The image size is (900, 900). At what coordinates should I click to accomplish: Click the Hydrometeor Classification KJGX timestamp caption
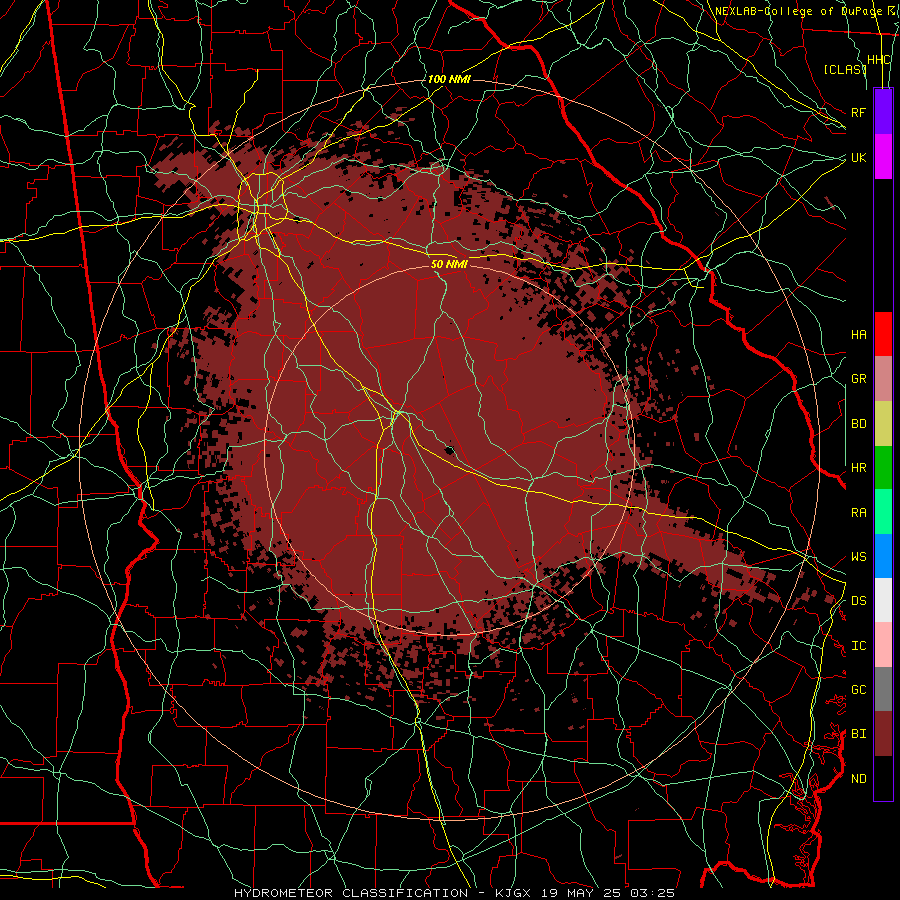(x=454, y=893)
